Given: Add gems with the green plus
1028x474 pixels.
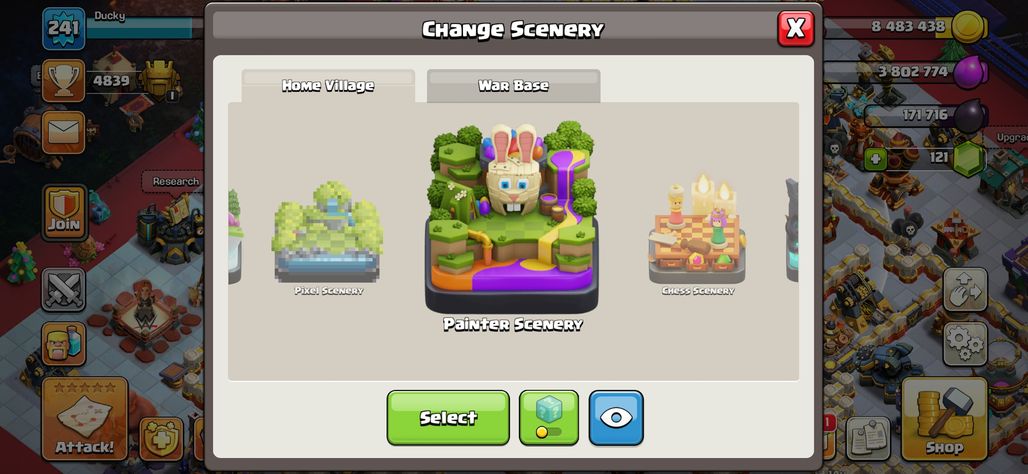Looking at the screenshot, I should 875,159.
